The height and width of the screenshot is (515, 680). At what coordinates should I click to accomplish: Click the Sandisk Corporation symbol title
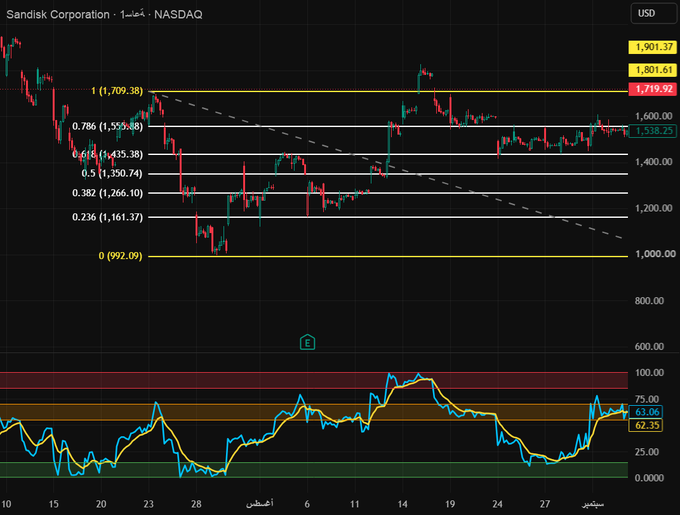58,14
